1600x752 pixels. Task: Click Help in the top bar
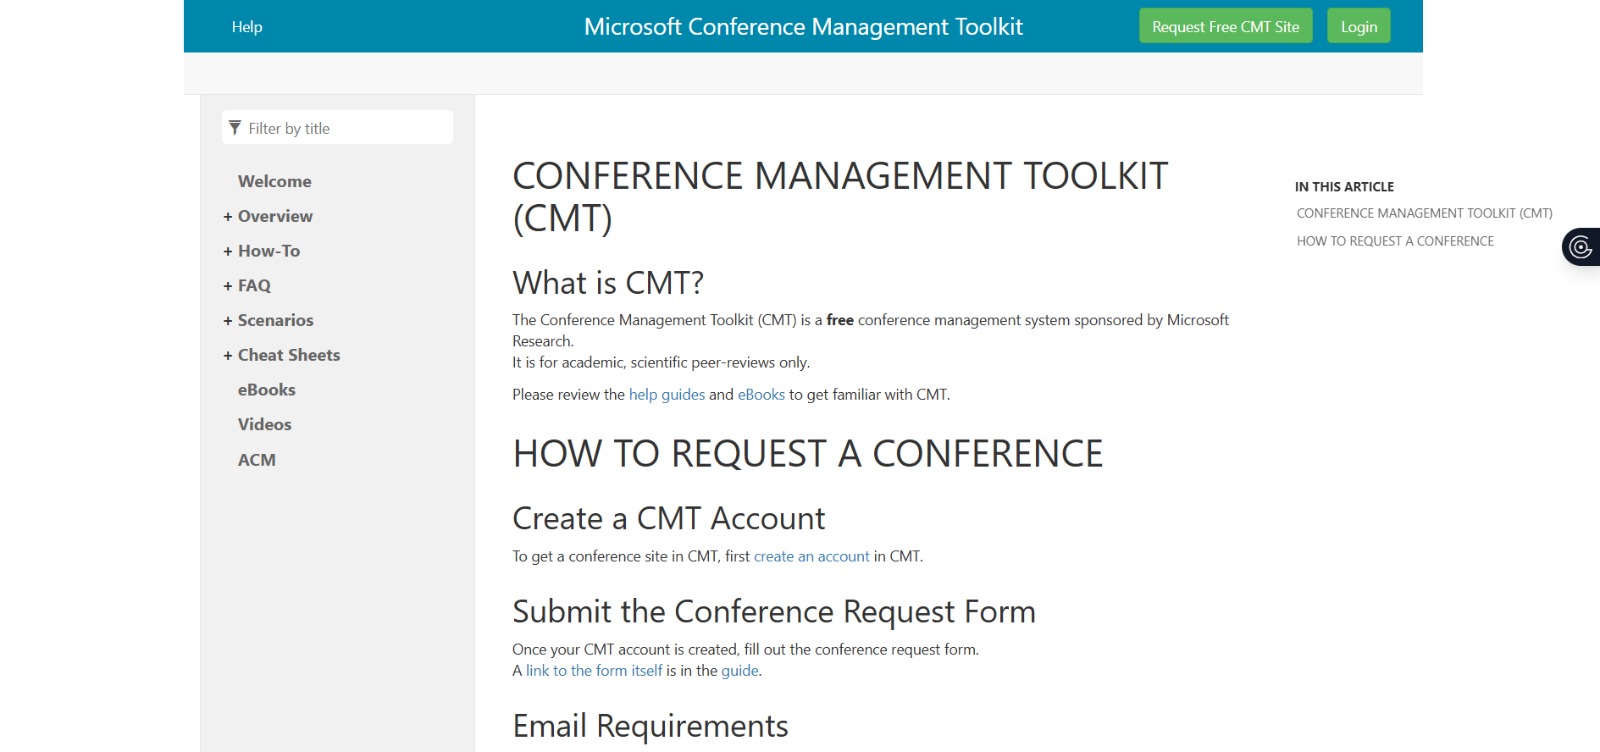pos(247,27)
